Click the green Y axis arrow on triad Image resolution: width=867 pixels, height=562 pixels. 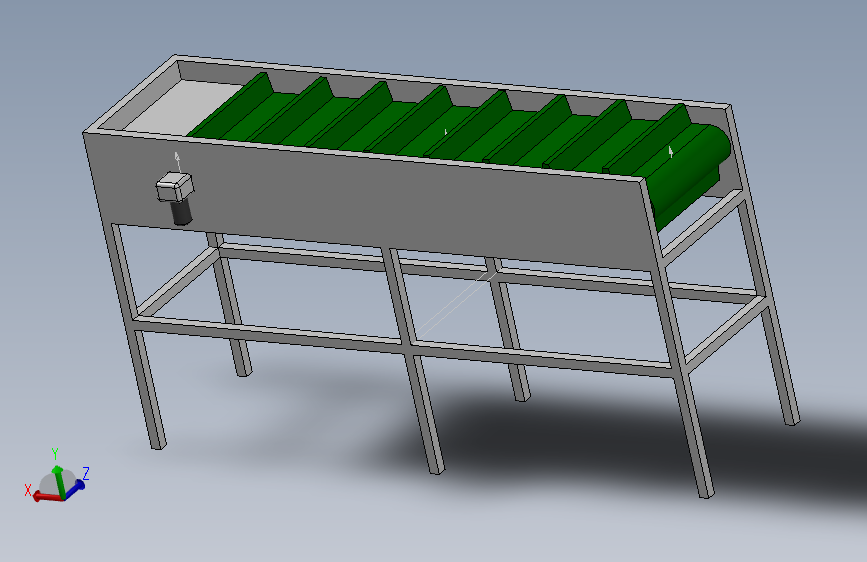[58, 480]
